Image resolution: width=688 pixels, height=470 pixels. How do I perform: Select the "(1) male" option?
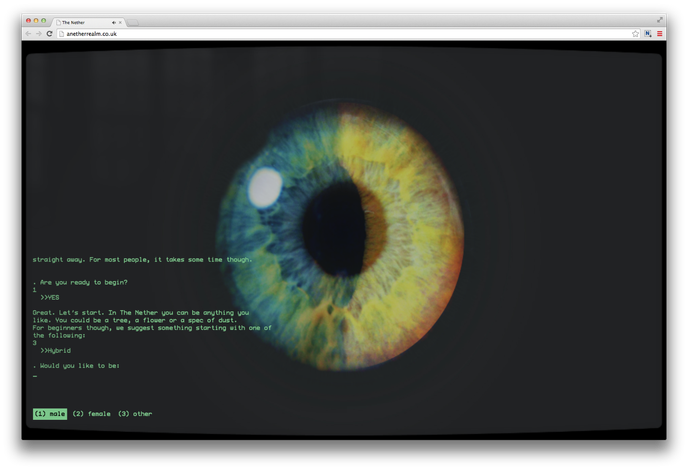50,413
